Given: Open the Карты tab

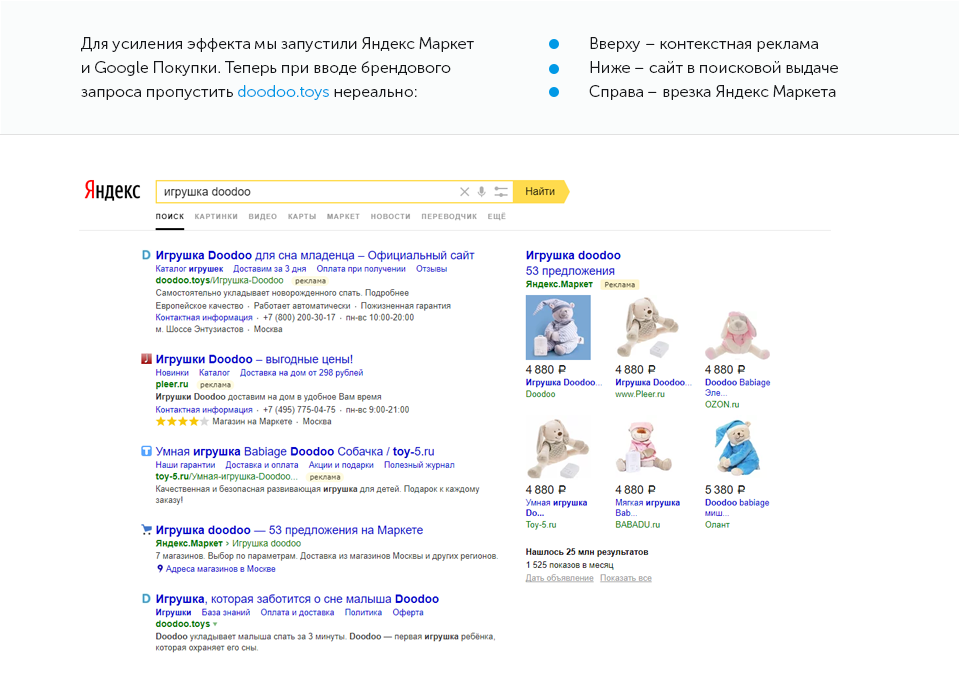Looking at the screenshot, I should coord(302,216).
